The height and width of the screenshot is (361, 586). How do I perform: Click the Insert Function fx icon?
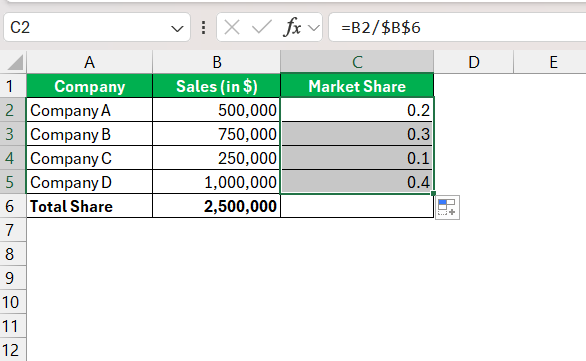tap(293, 27)
